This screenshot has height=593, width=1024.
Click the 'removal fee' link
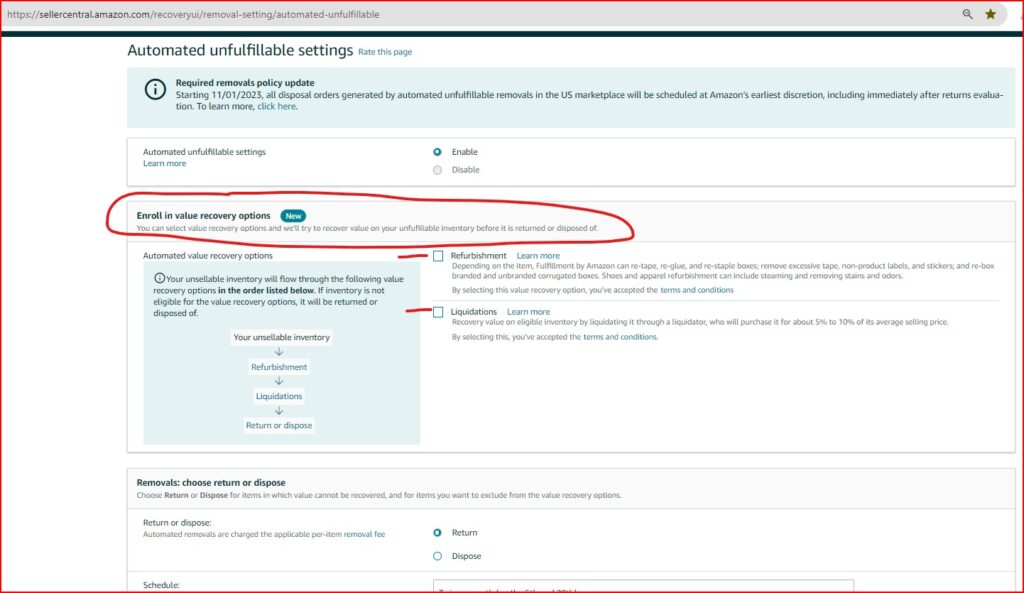[x=364, y=535]
